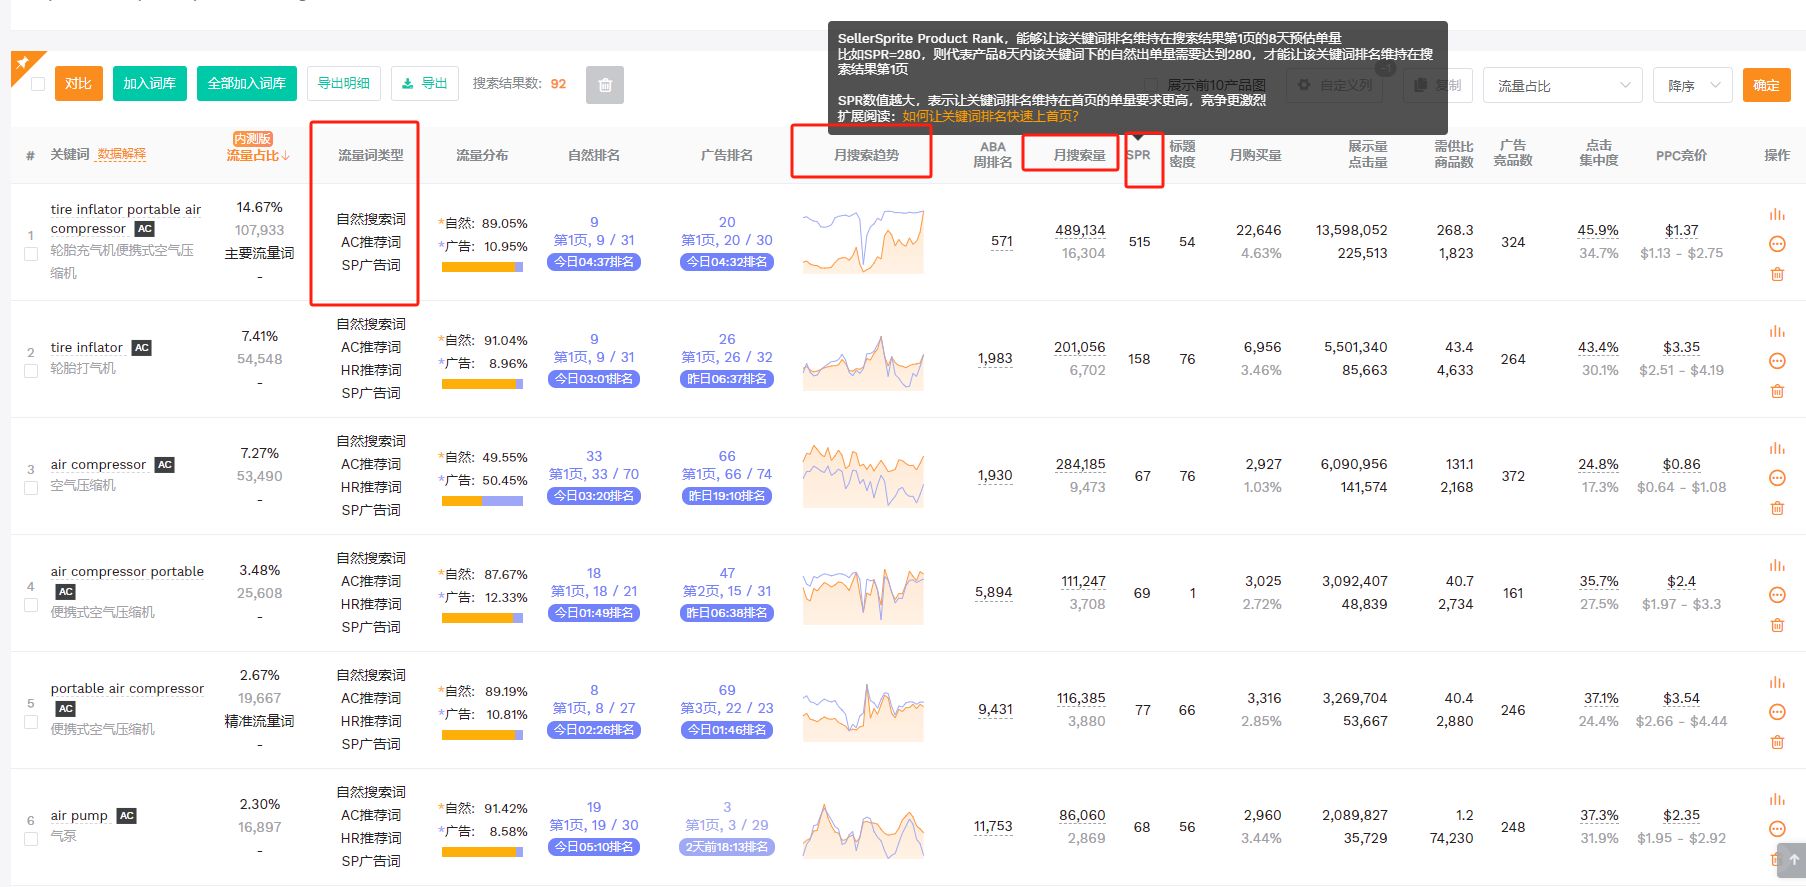The image size is (1806, 887).
Task: Click the 2天前18:13排名 badge
Action: point(727,847)
